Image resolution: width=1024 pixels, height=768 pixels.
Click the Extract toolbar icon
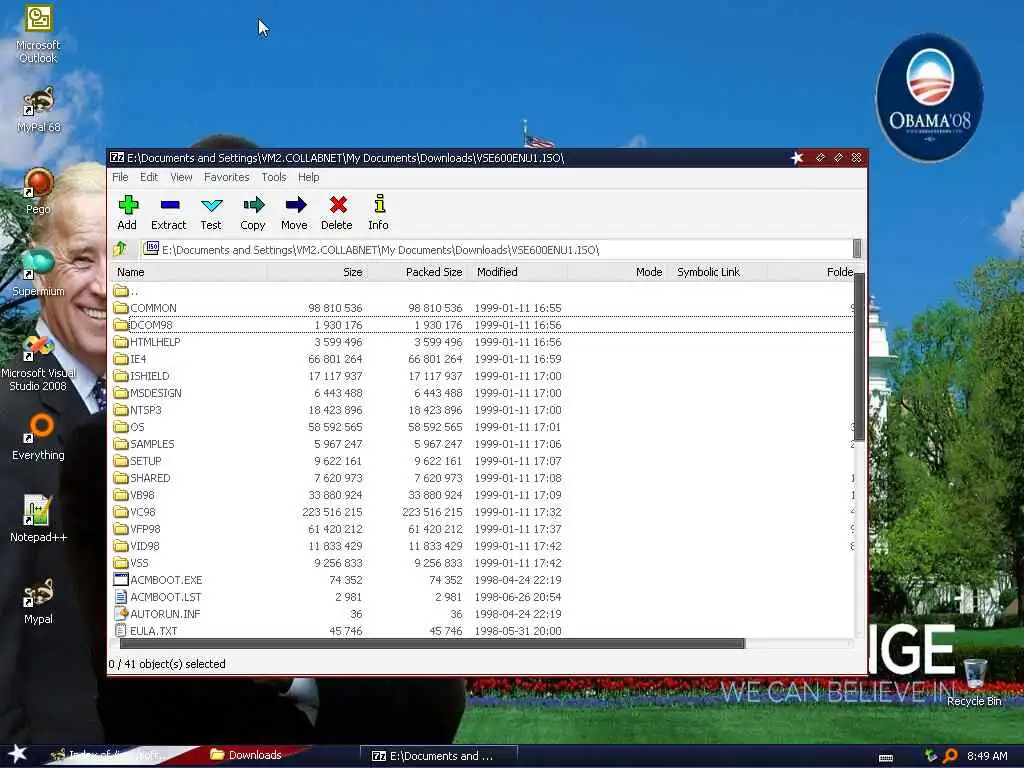168,212
